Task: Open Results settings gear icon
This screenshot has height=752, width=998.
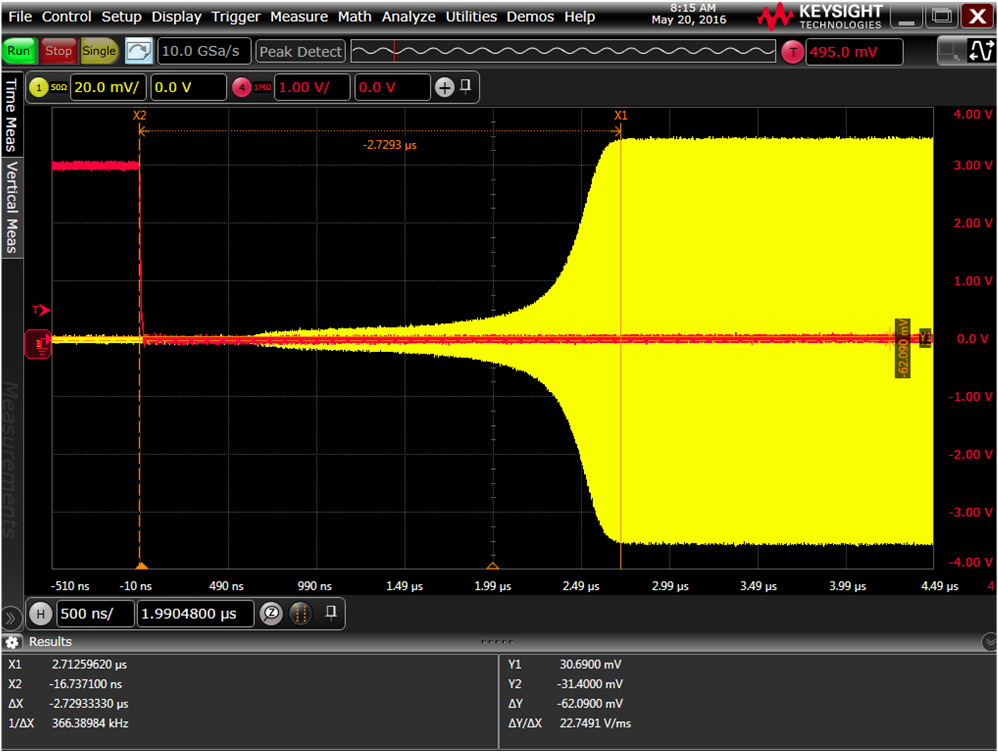Action: point(12,642)
